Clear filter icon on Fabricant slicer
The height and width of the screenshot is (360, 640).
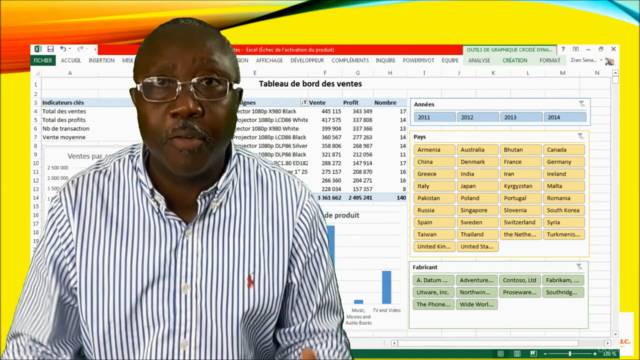[579, 267]
